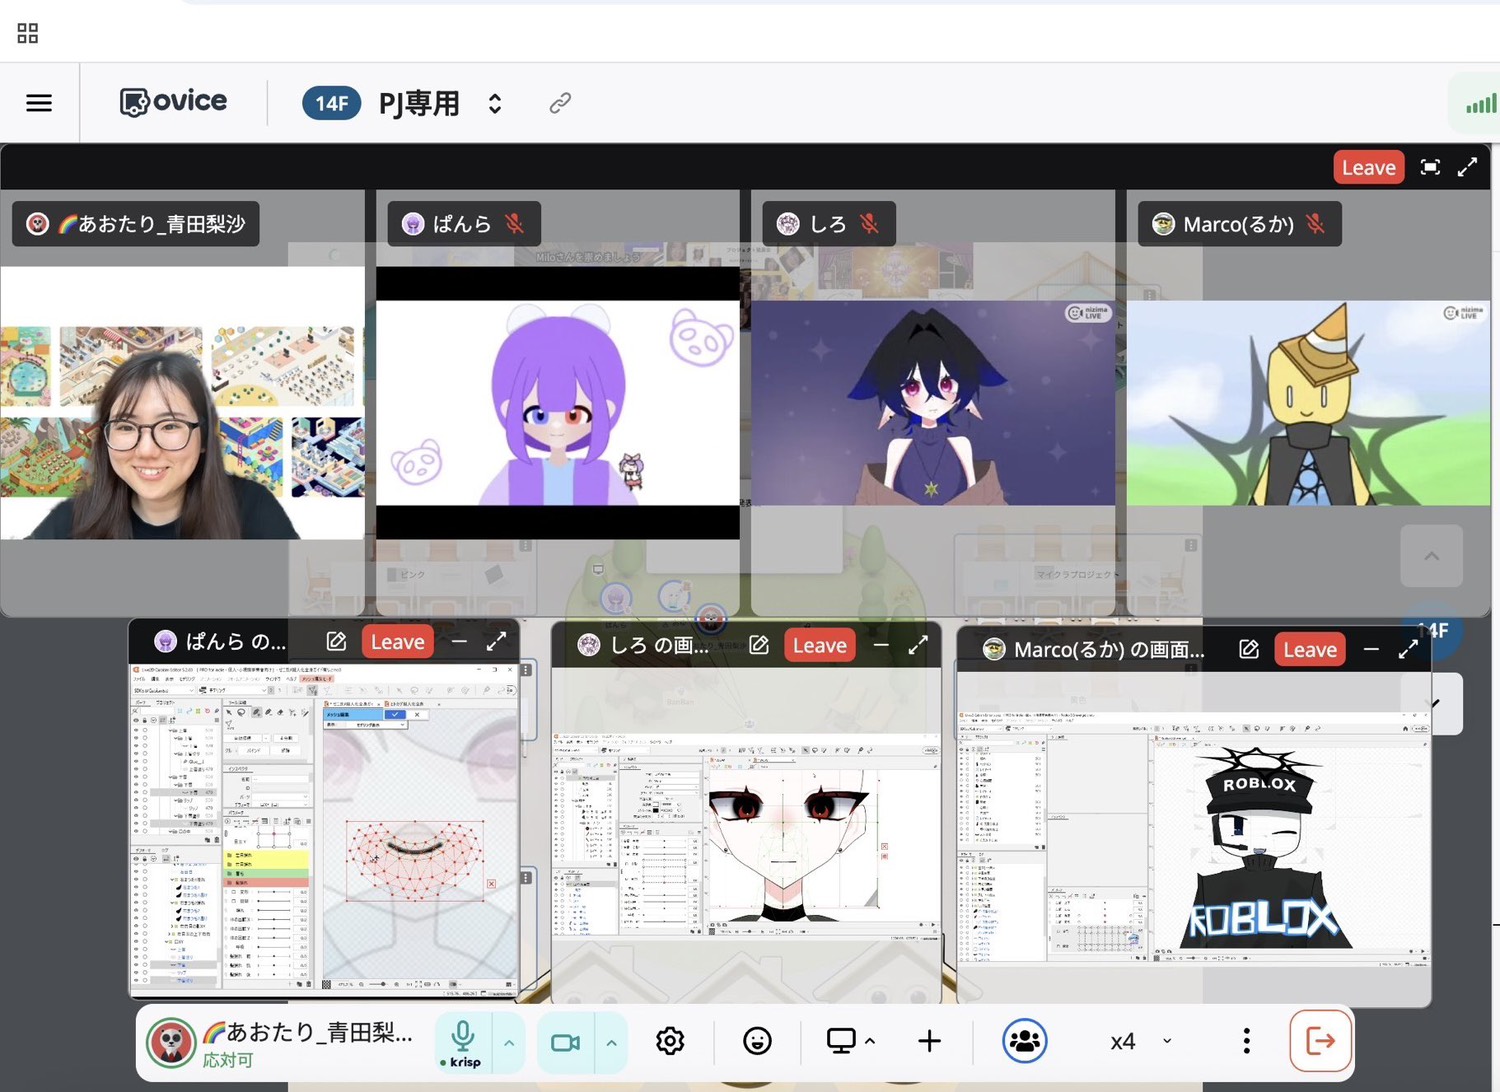The height and width of the screenshot is (1092, 1500).
Task: Open the grid view icon at top left
Action: (x=28, y=33)
